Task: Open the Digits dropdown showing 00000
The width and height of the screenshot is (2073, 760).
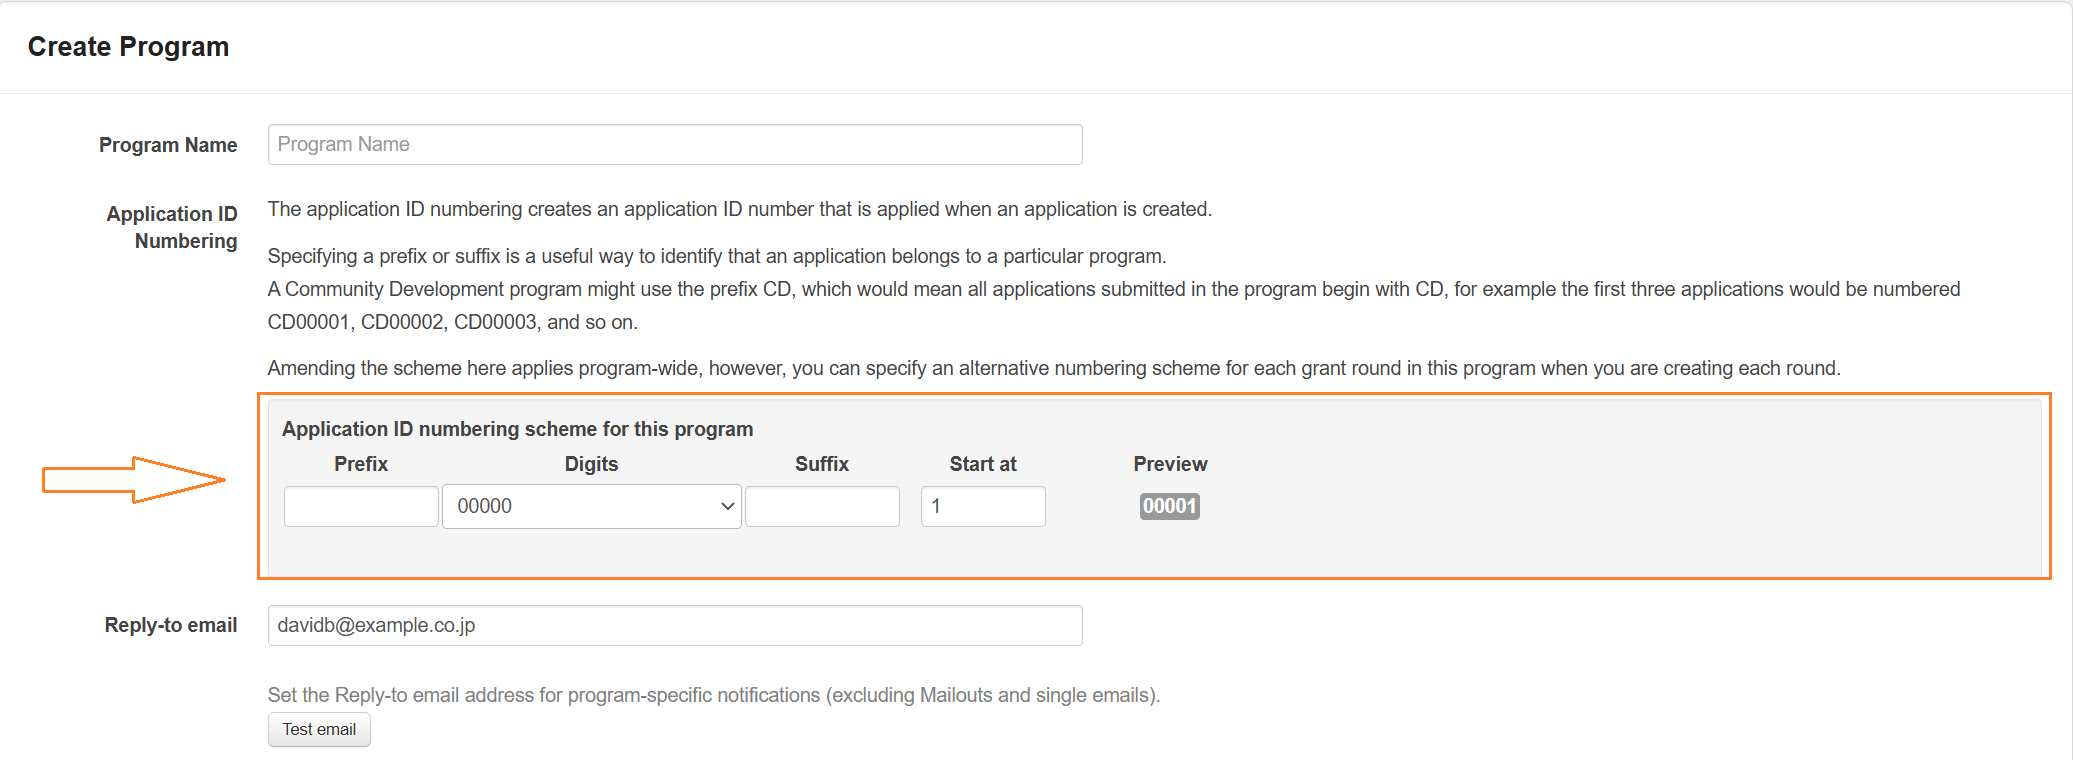Action: [591, 507]
